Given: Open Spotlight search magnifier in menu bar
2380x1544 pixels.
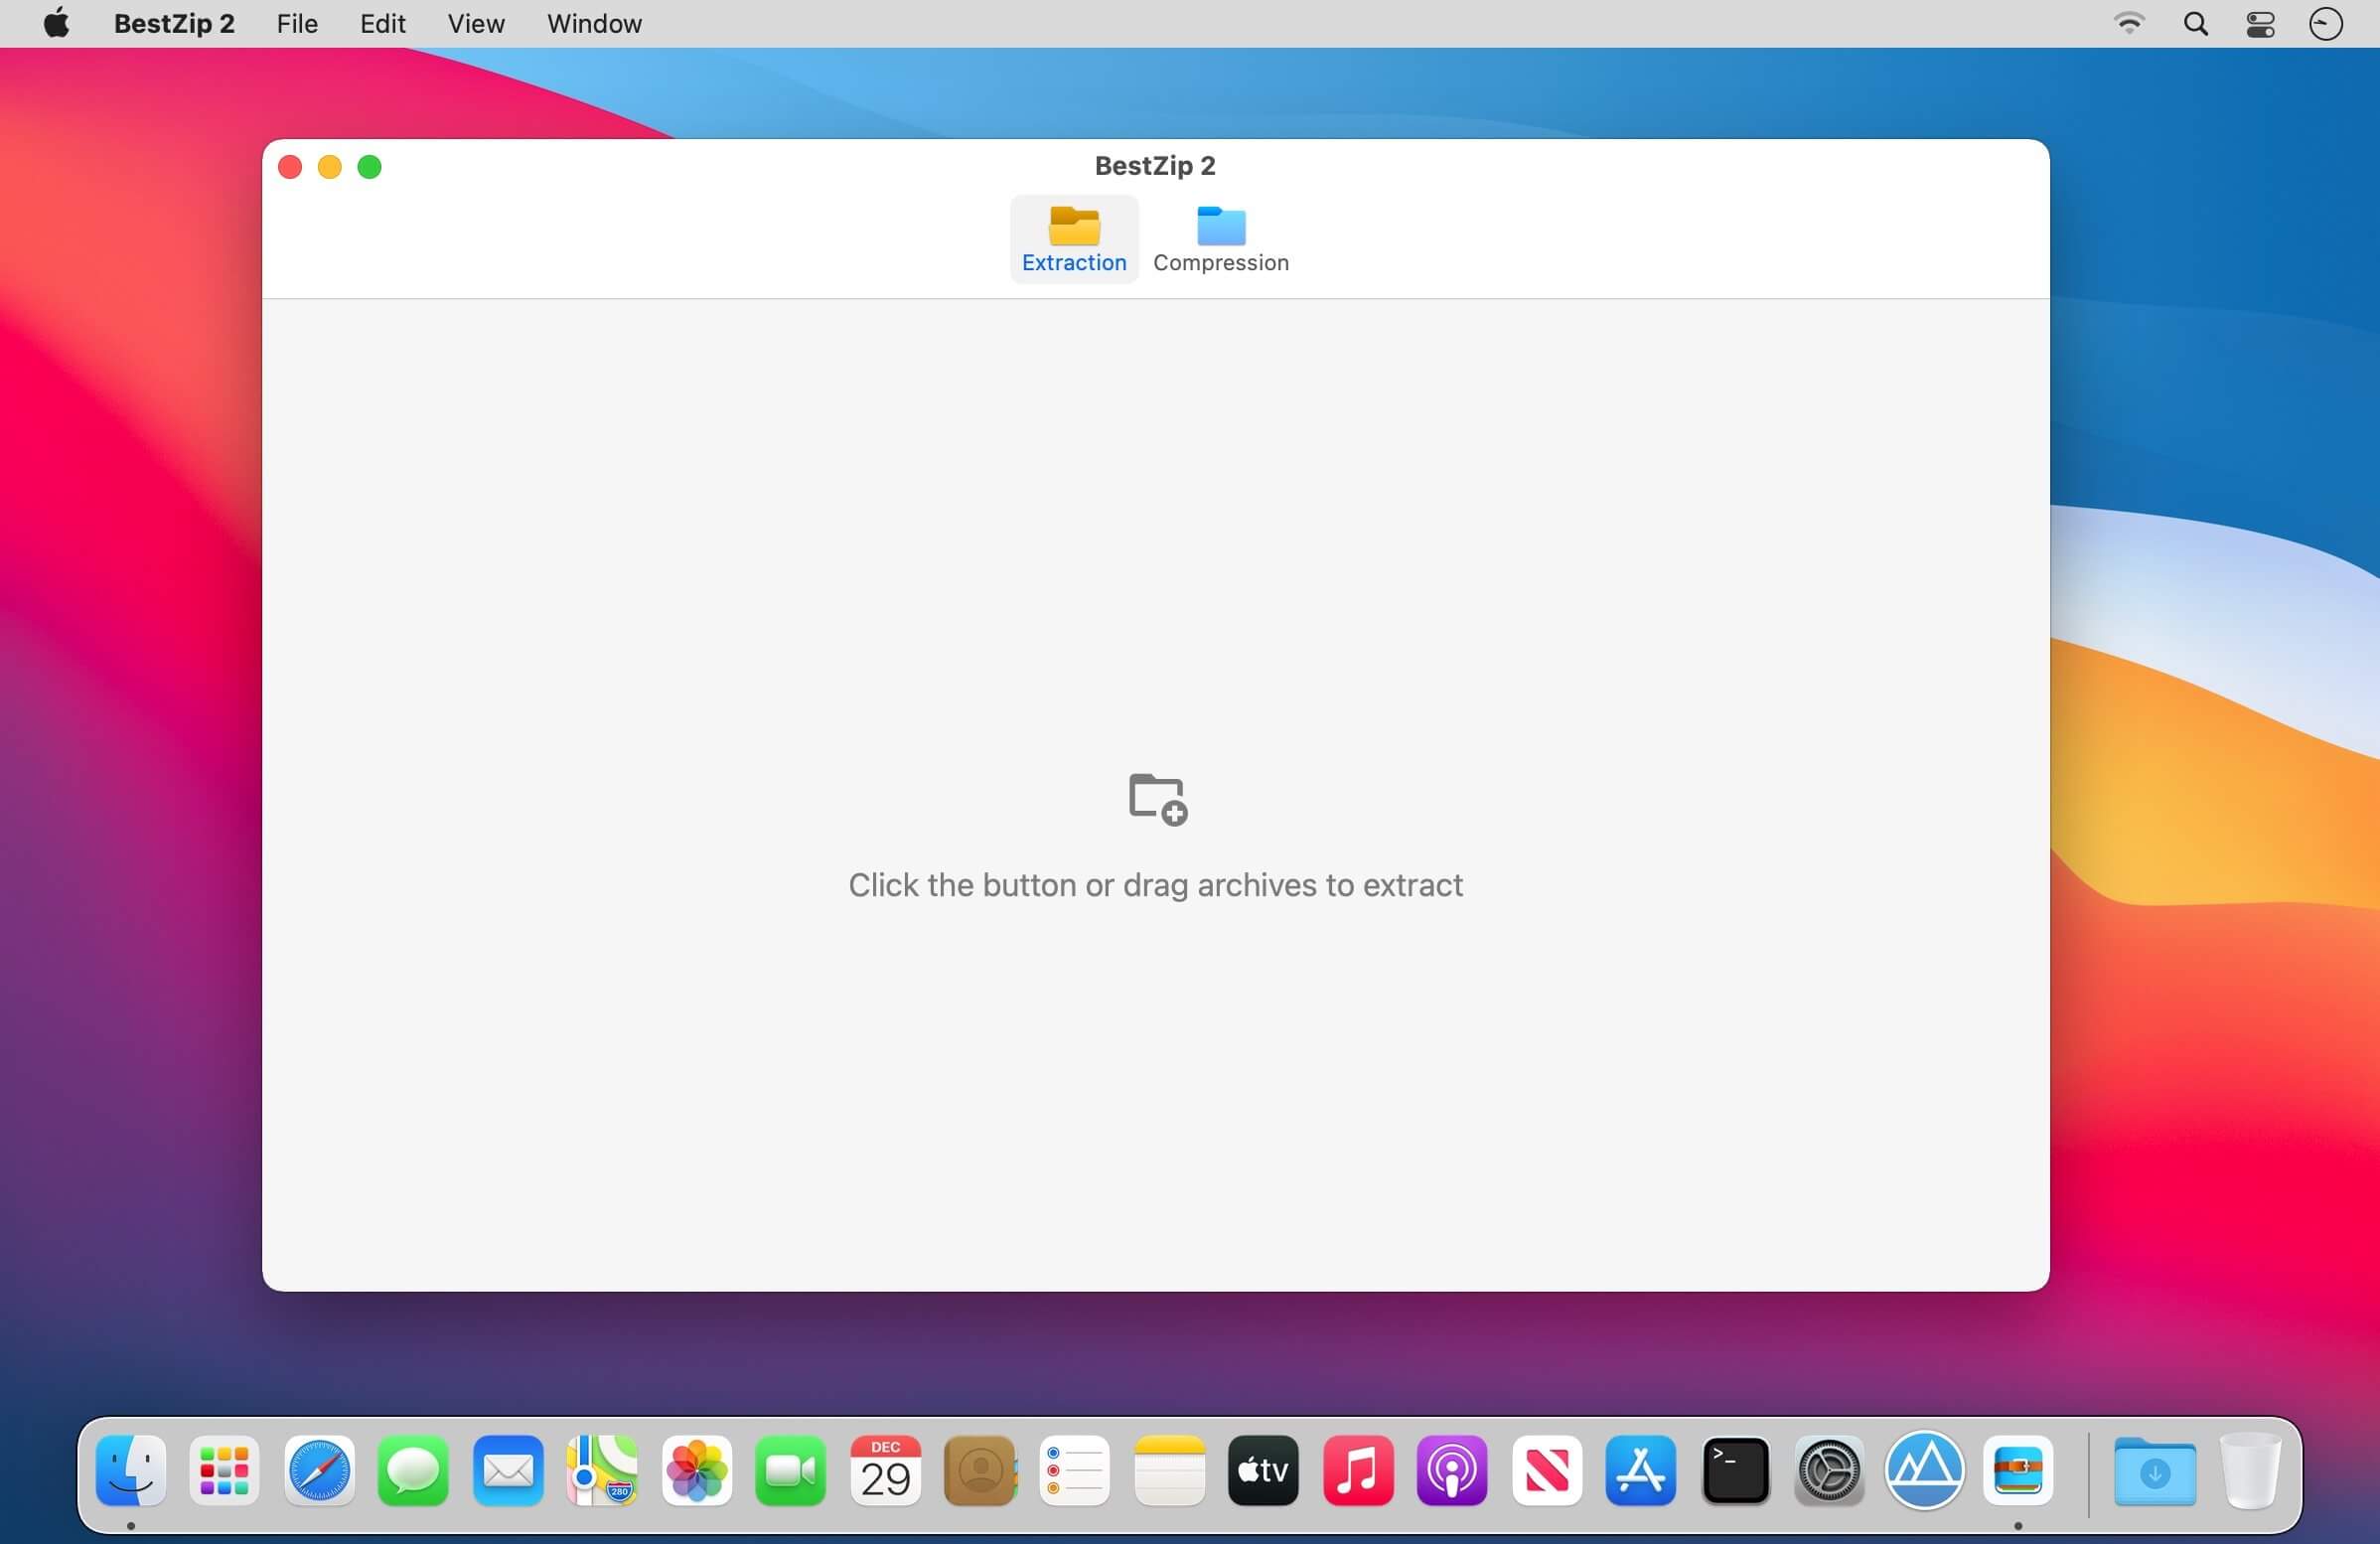Looking at the screenshot, I should tap(2195, 24).
